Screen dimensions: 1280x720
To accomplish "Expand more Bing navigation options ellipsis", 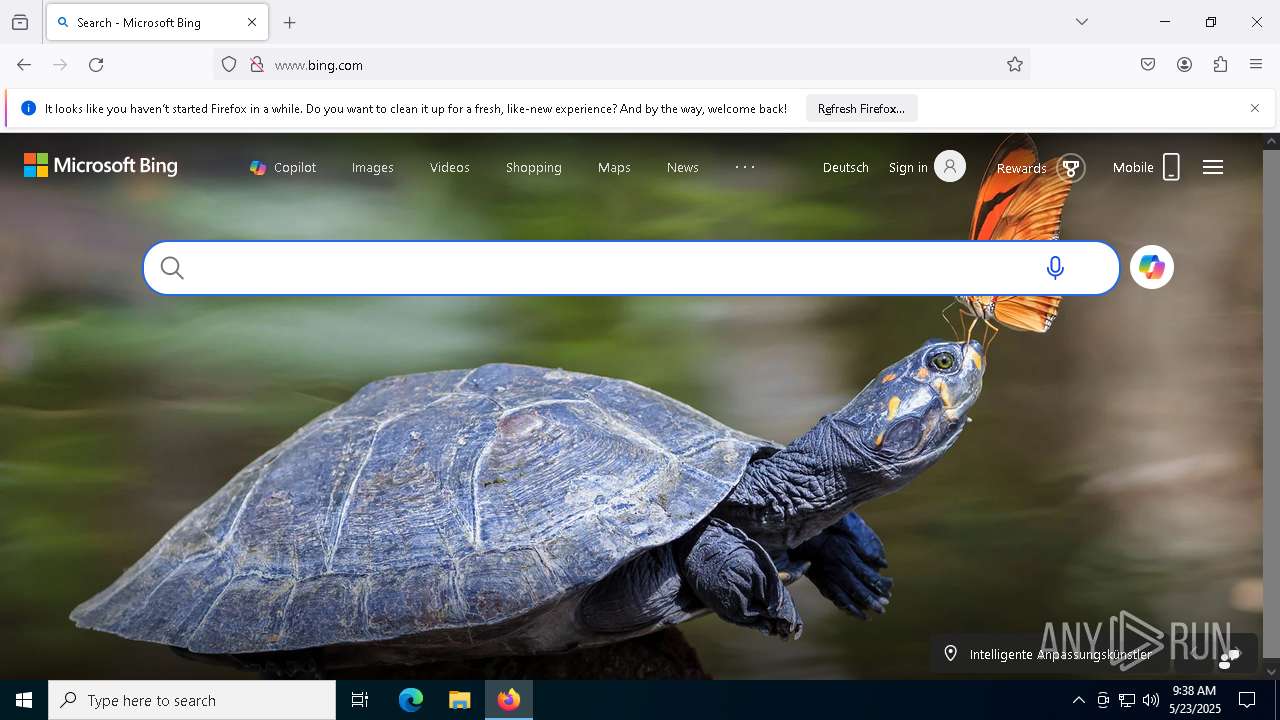I will [745, 167].
